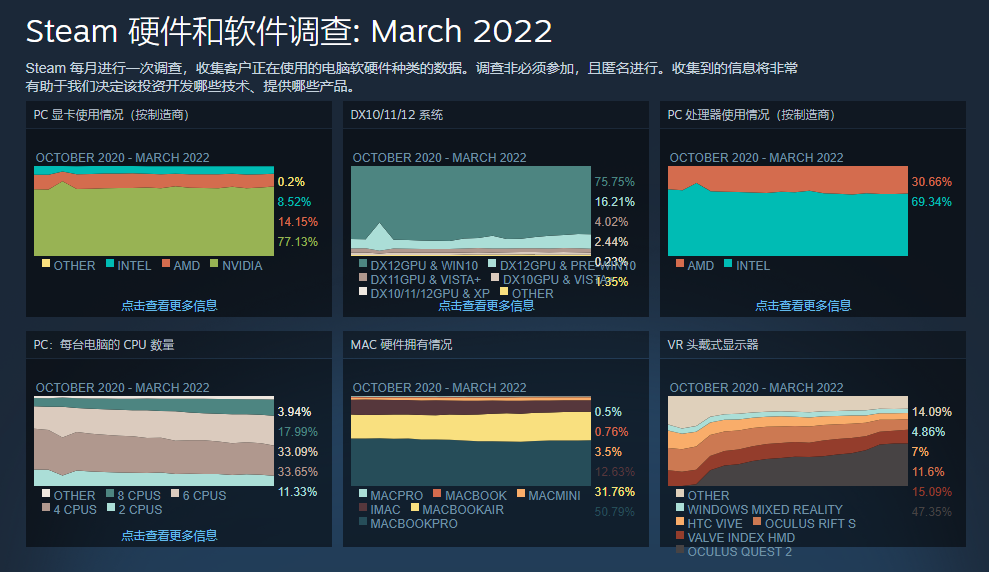Click the Steam 硬件和软件调查 page heading
989x572 pixels.
[289, 32]
